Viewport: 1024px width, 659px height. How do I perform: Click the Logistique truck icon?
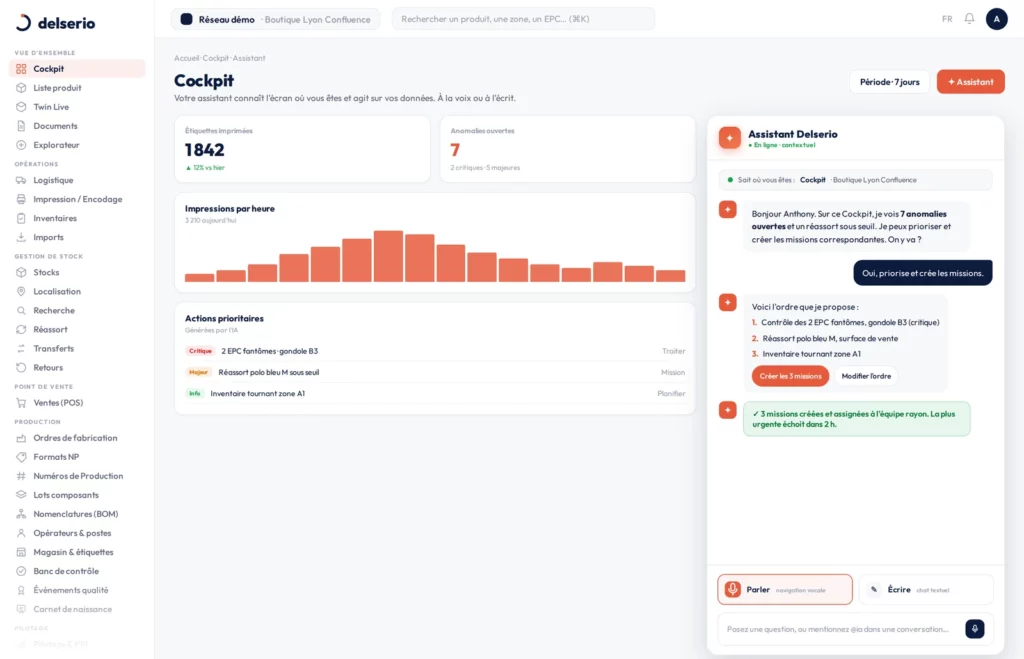click(21, 180)
